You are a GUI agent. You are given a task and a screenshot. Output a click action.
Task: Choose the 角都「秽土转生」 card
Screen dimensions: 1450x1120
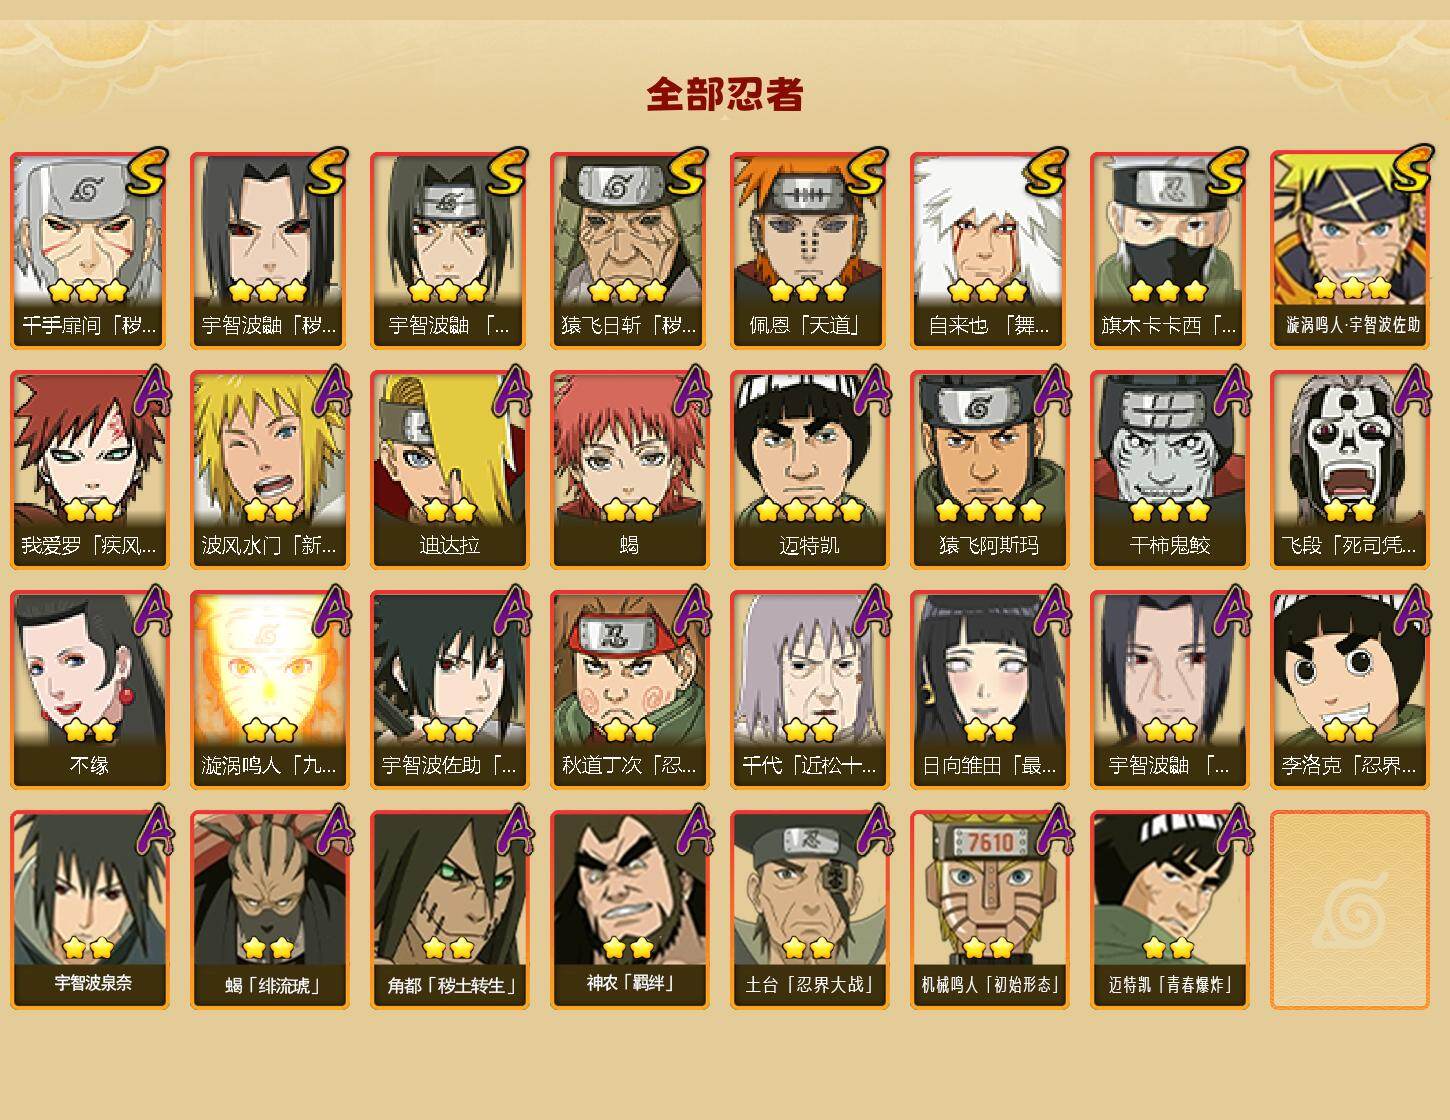[x=449, y=910]
